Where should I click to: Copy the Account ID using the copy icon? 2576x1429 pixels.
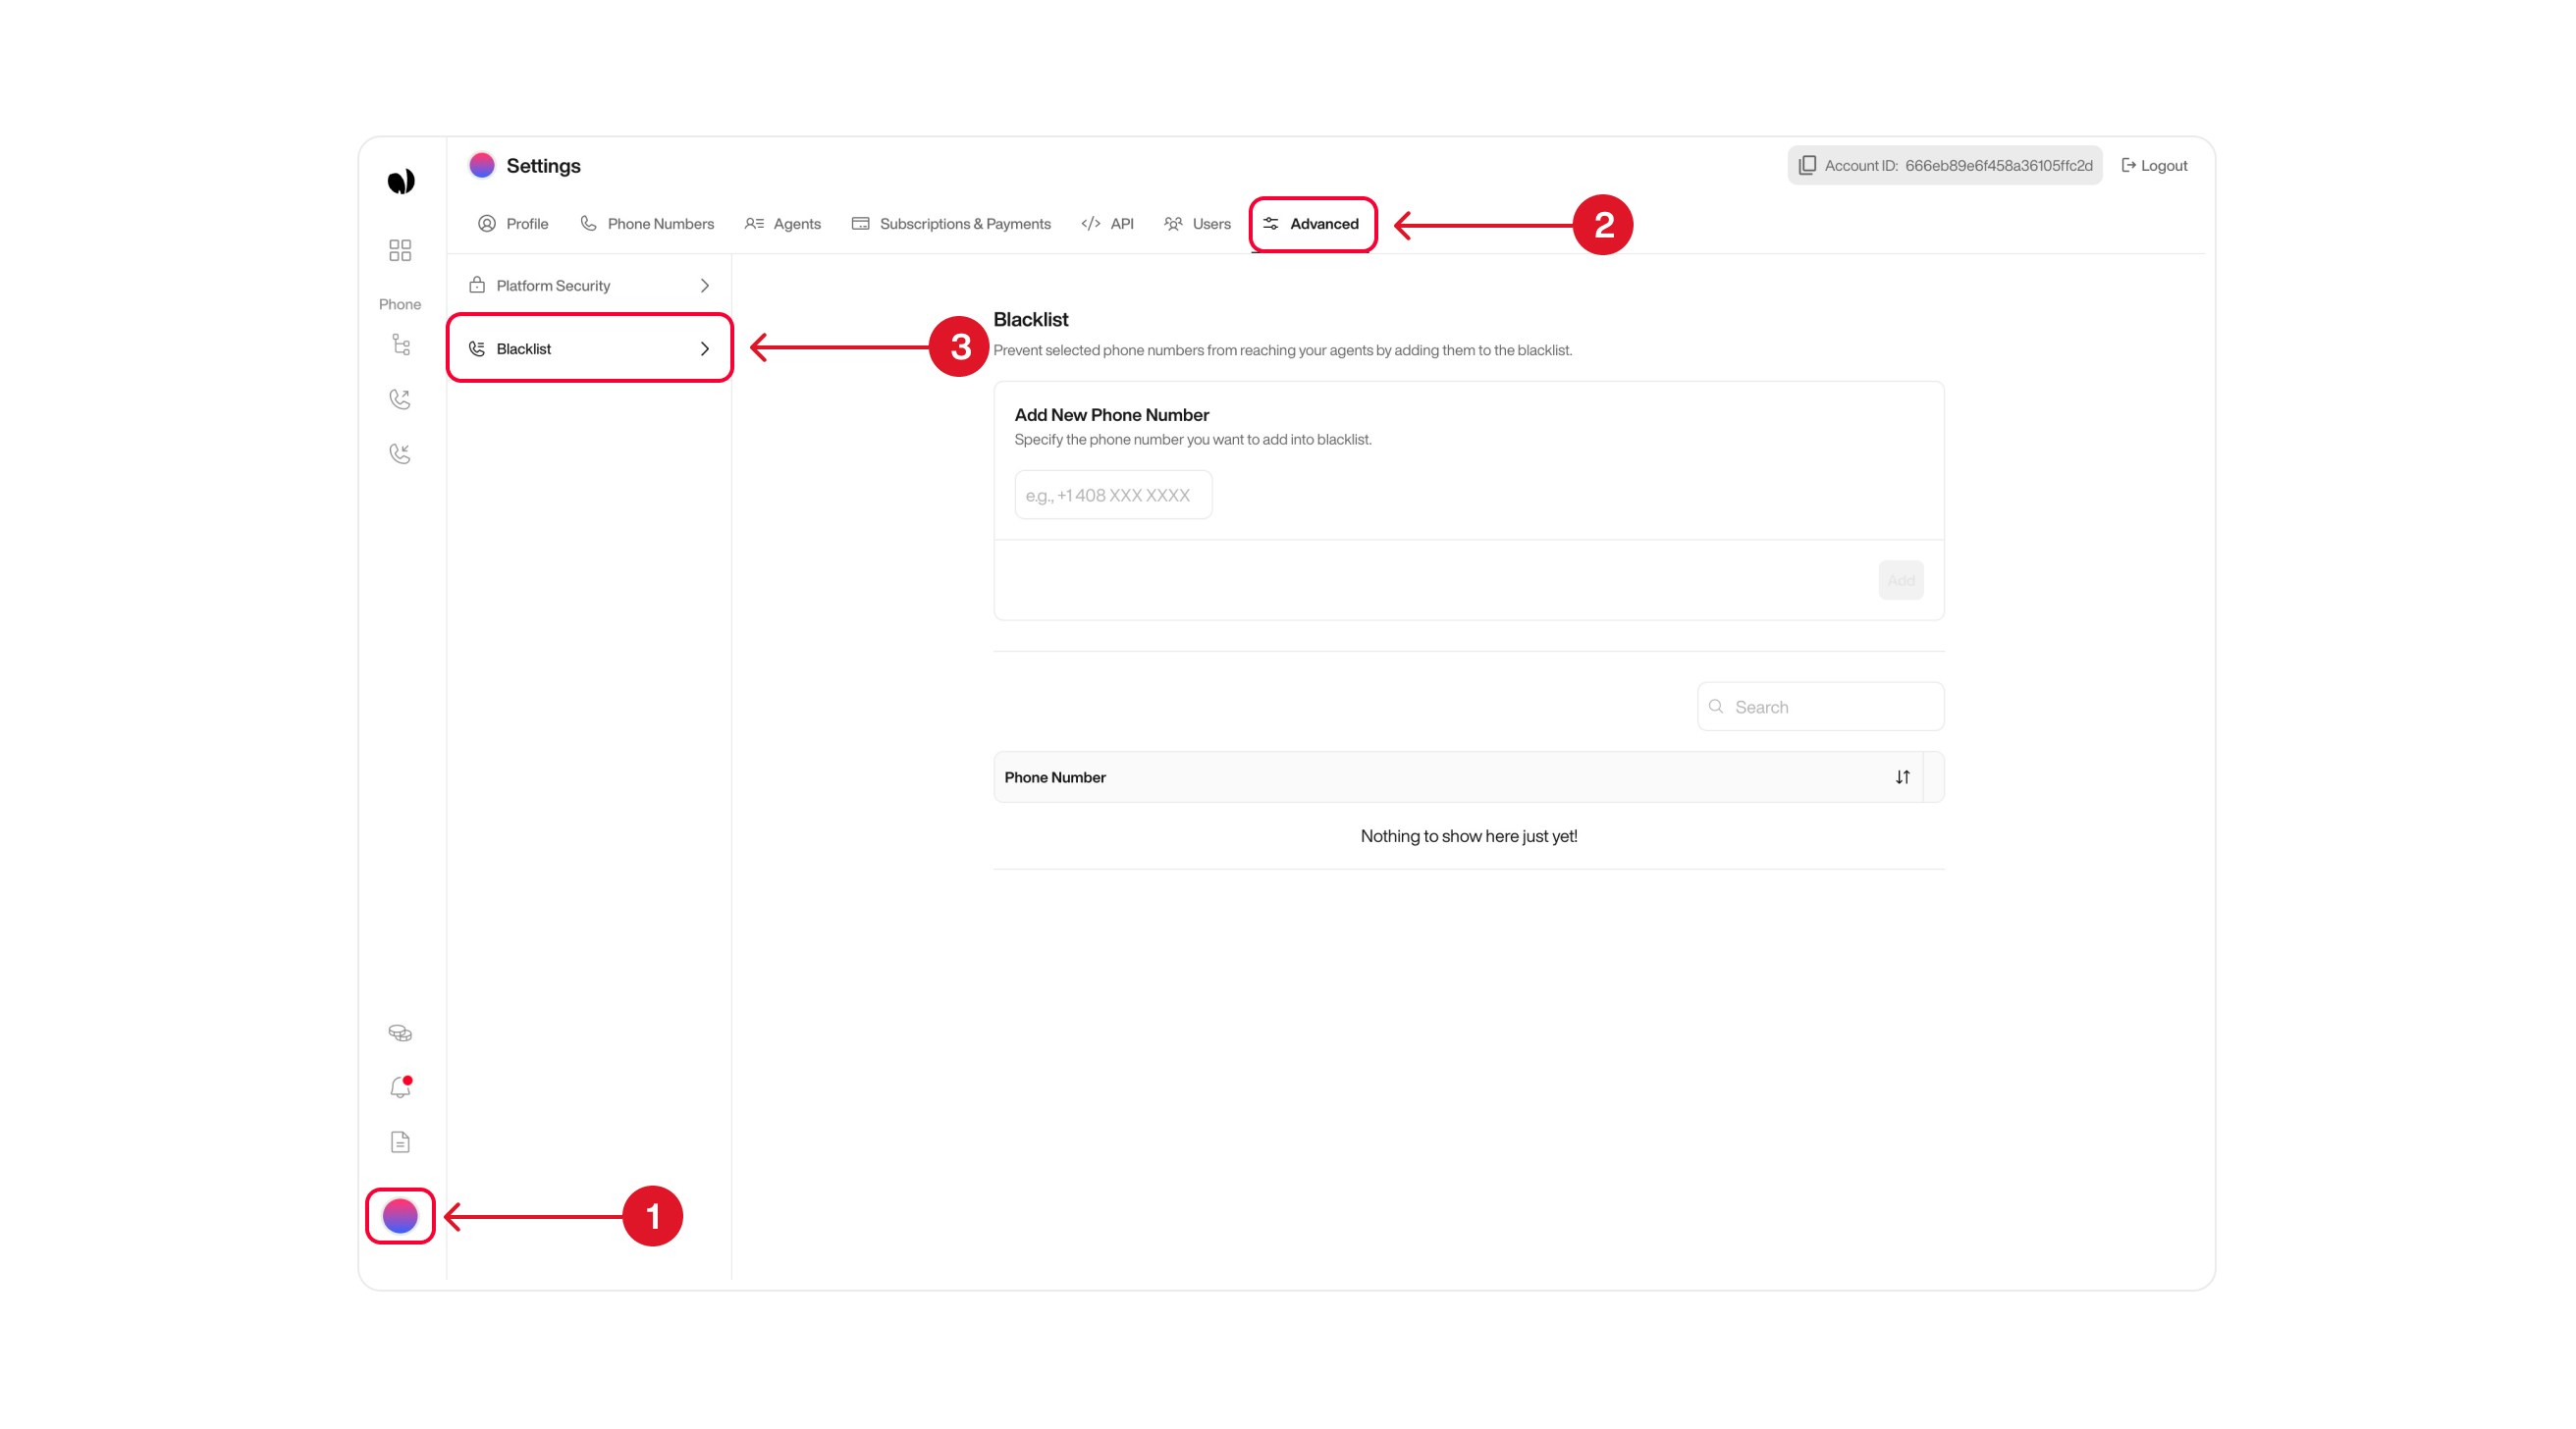[x=1808, y=165]
